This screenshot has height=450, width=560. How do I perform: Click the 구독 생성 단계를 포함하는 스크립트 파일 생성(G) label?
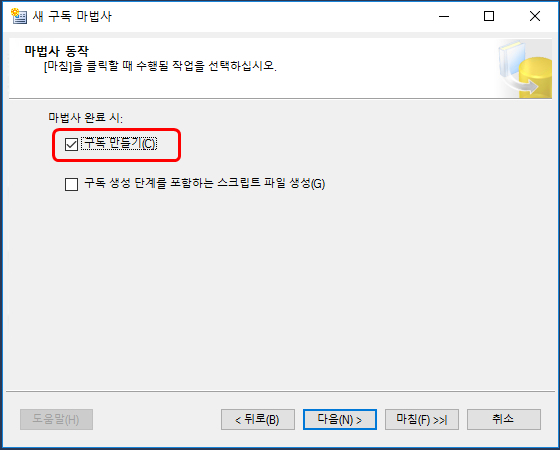(205, 184)
